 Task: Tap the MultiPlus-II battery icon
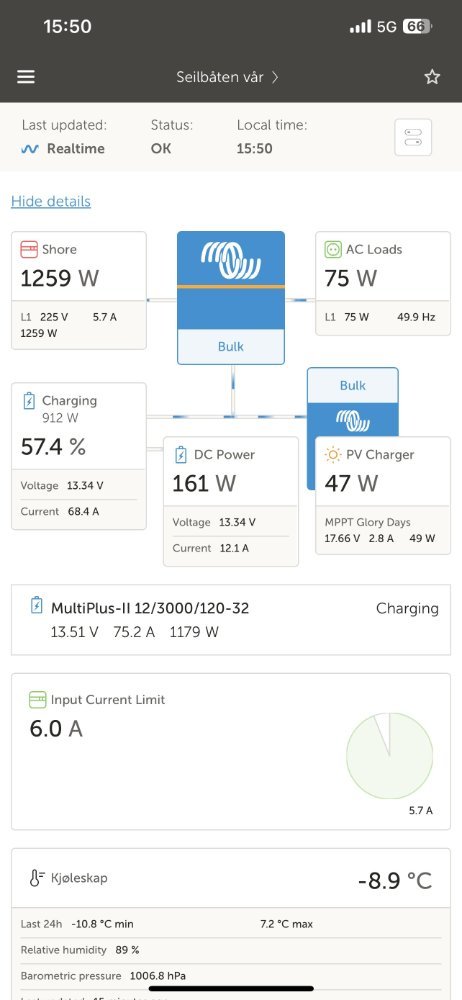pos(37,605)
